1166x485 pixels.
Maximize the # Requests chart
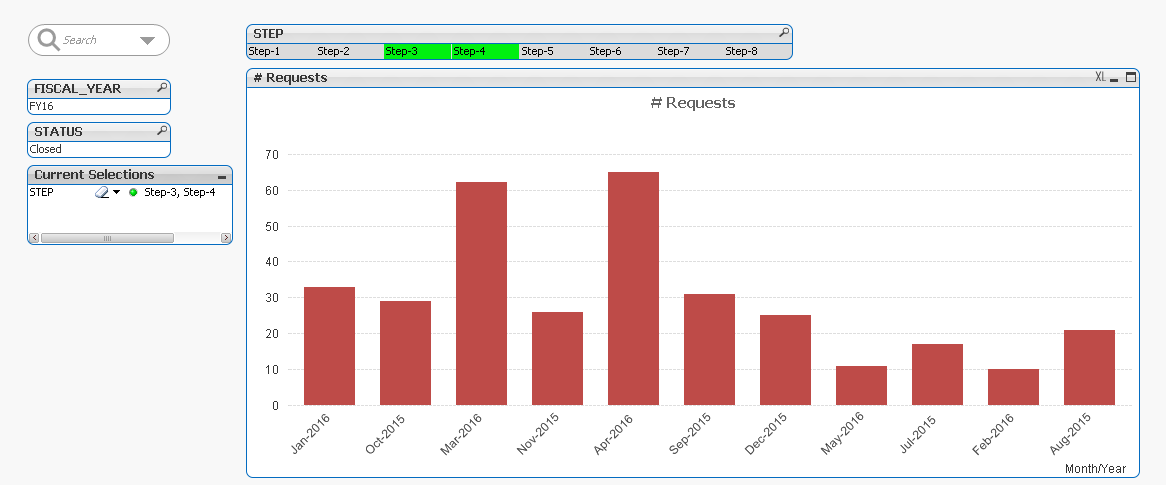(1130, 77)
